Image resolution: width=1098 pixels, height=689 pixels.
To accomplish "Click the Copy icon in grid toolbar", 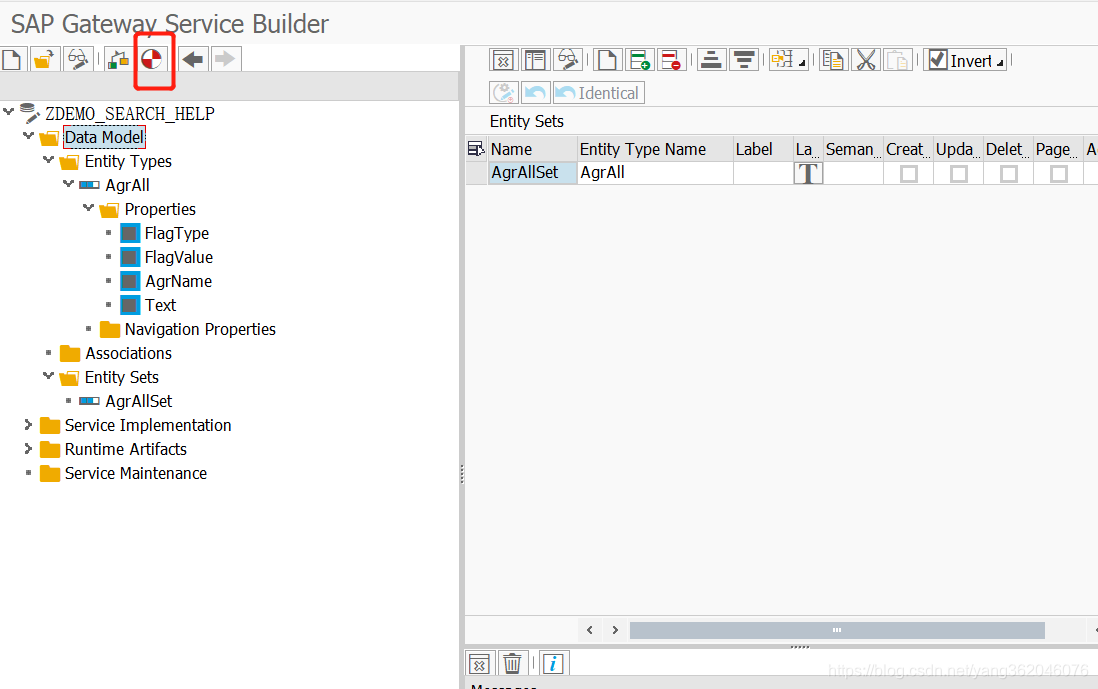I will [833, 61].
